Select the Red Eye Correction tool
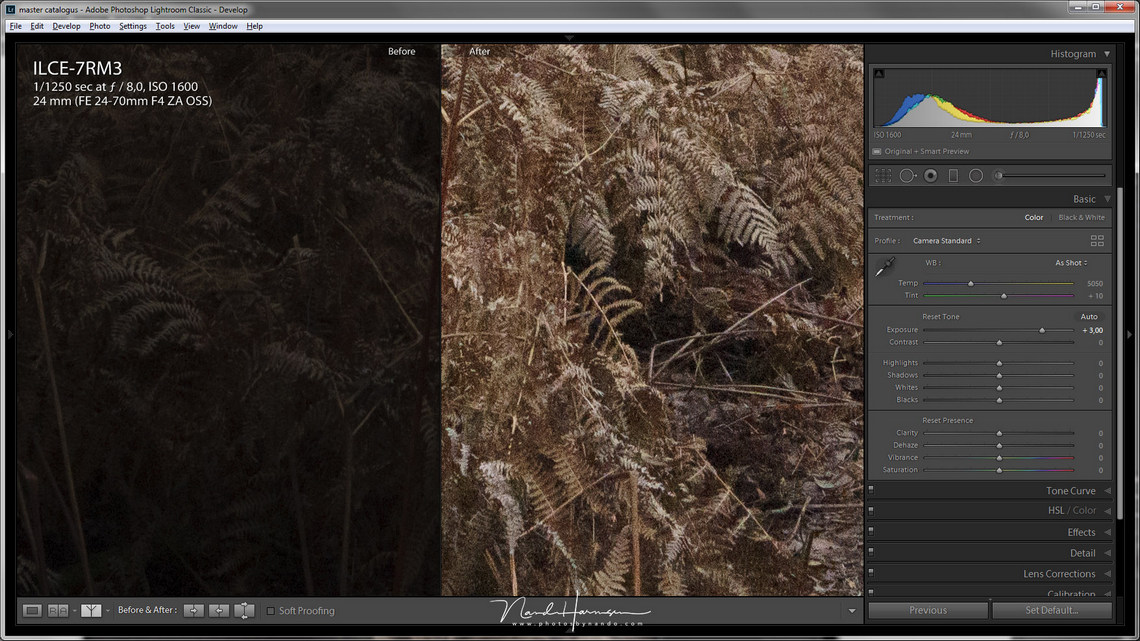 (x=931, y=176)
